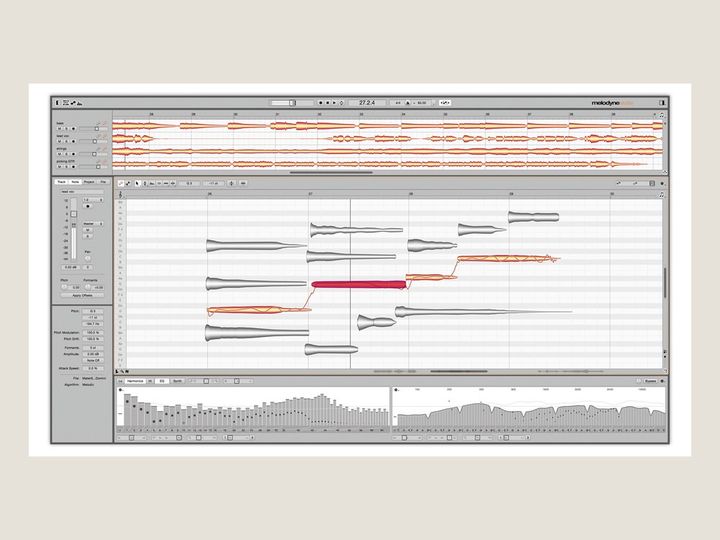This screenshot has height=540, width=720.
Task: Toggle the metronome icon
Action: pos(408,103)
